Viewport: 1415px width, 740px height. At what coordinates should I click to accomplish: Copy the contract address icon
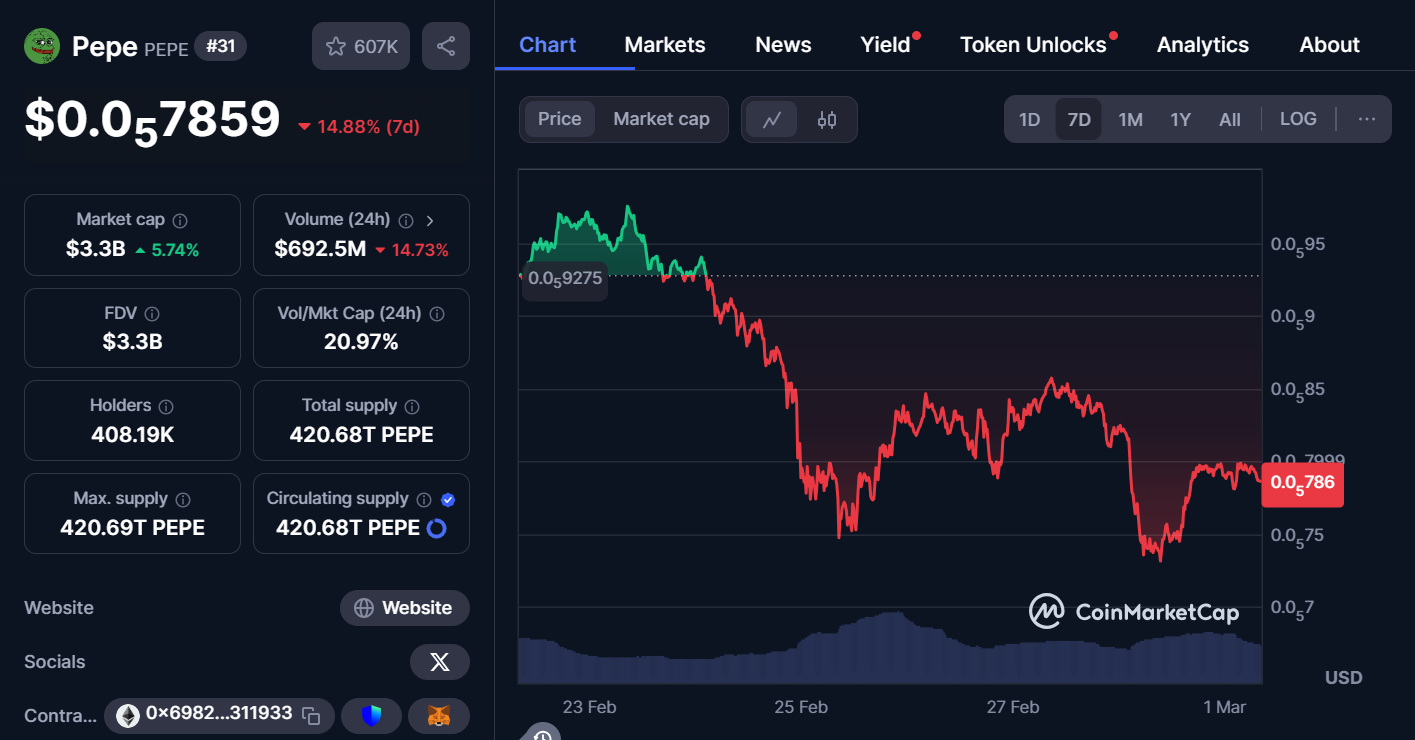coord(312,715)
